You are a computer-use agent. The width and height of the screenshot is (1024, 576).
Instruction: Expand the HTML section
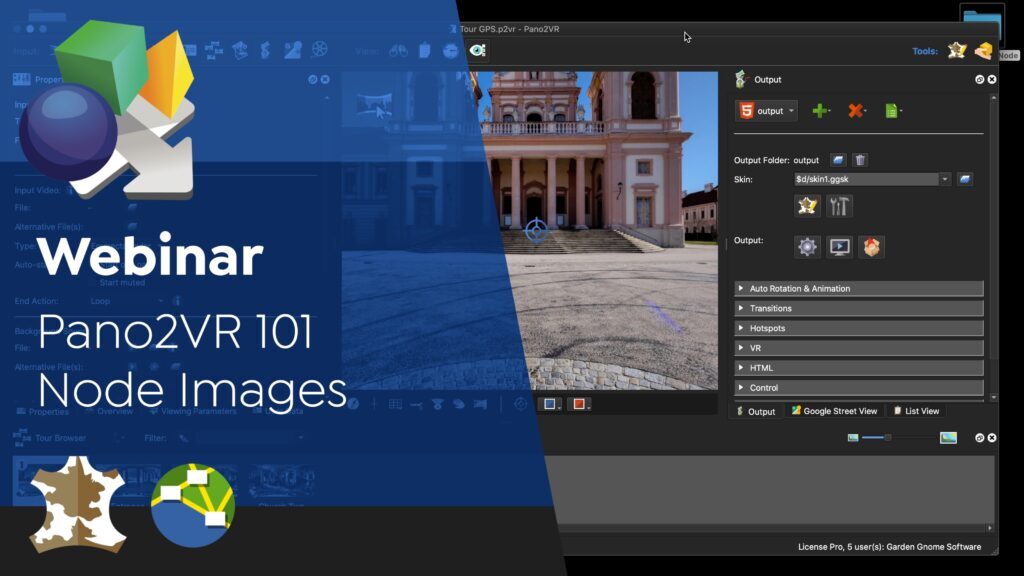[x=859, y=368]
